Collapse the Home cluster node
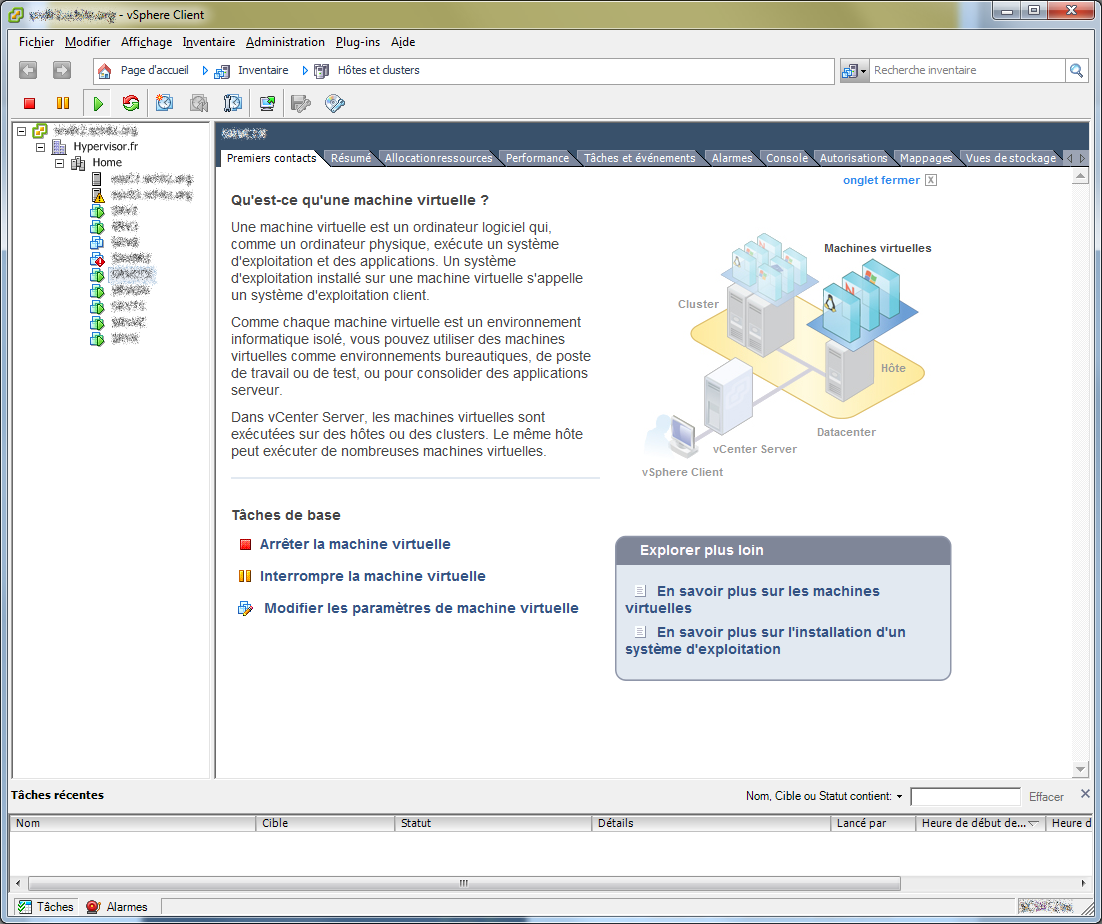 coord(60,163)
